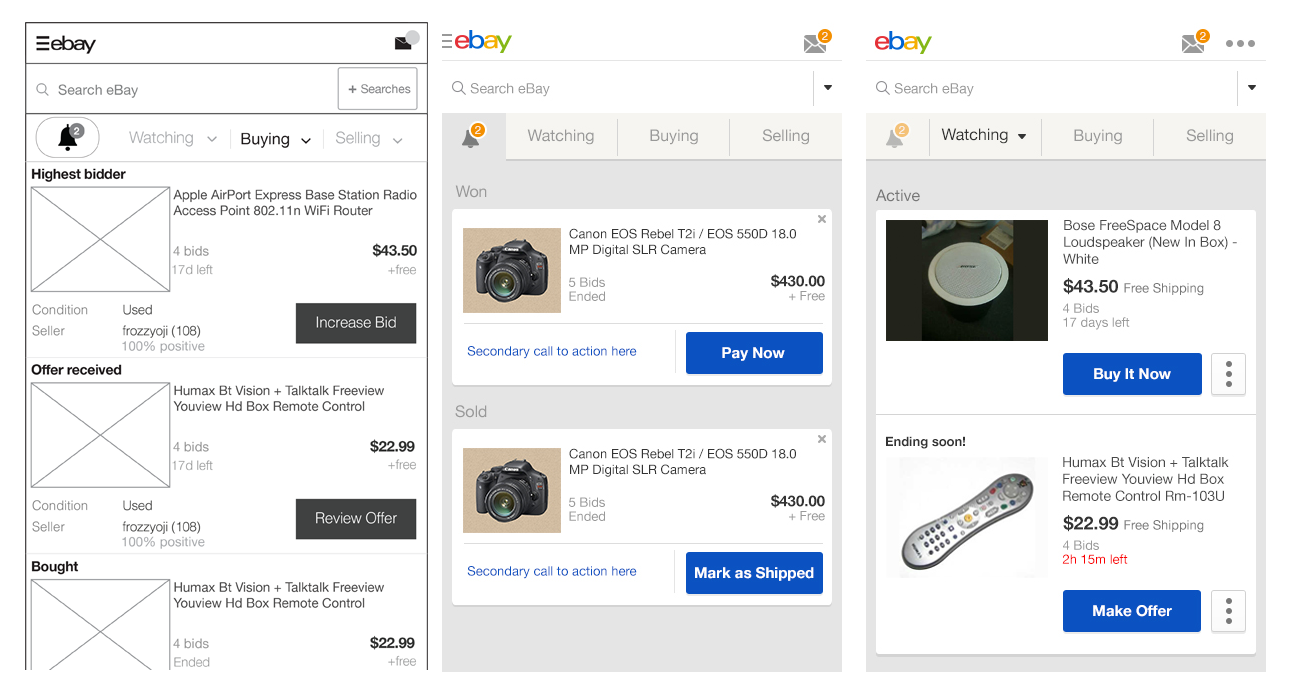Click Increase Bid button
The image size is (1292, 696).
[356, 323]
